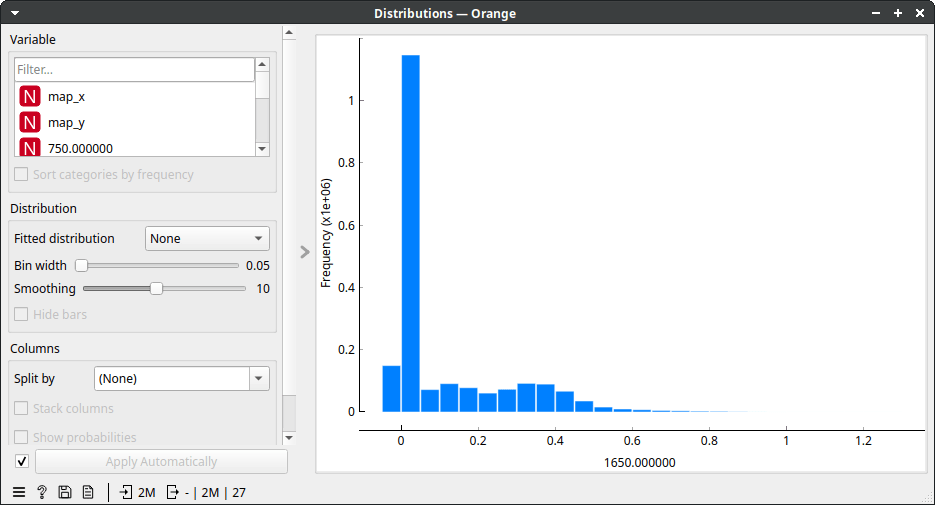Close the Distributions window
The width and height of the screenshot is (935, 505).
920,13
